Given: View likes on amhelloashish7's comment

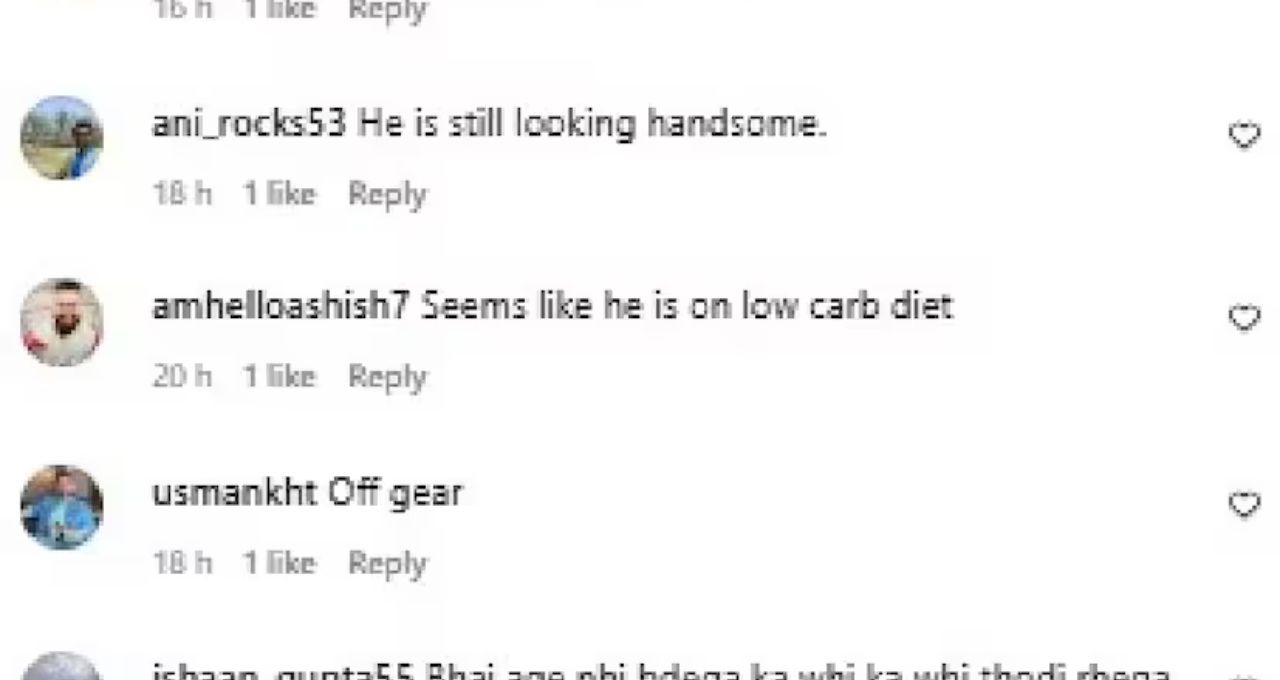Looking at the screenshot, I should click(279, 376).
